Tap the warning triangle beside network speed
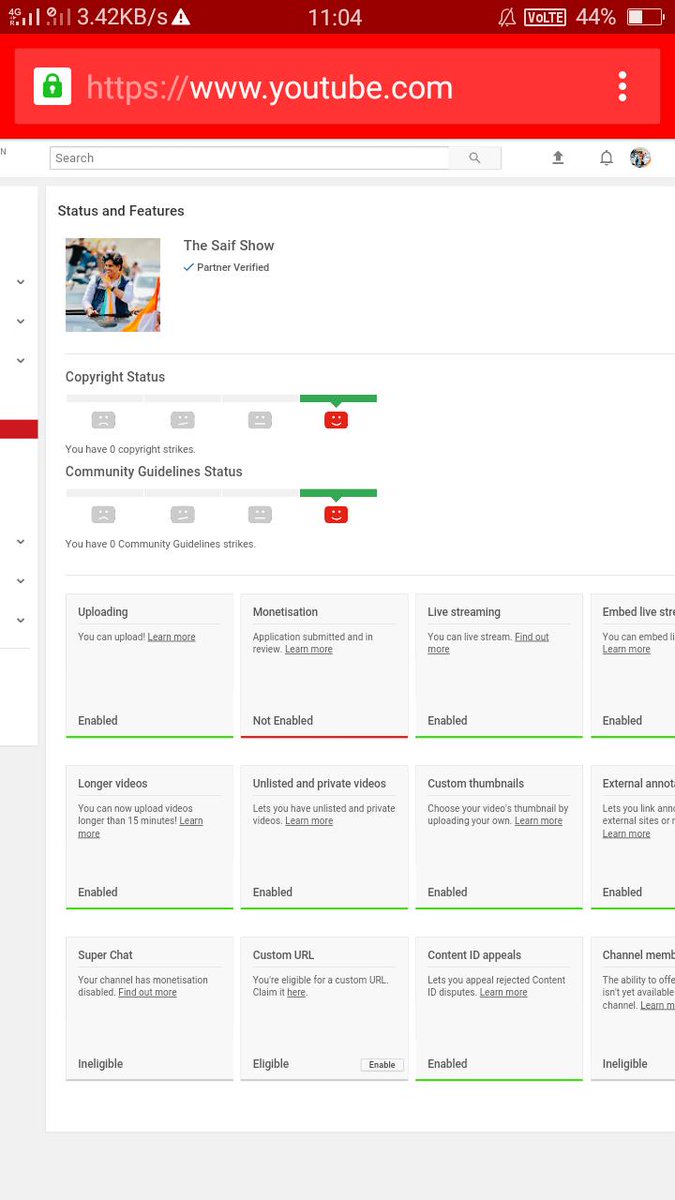The width and height of the screenshot is (675, 1200). click(181, 17)
